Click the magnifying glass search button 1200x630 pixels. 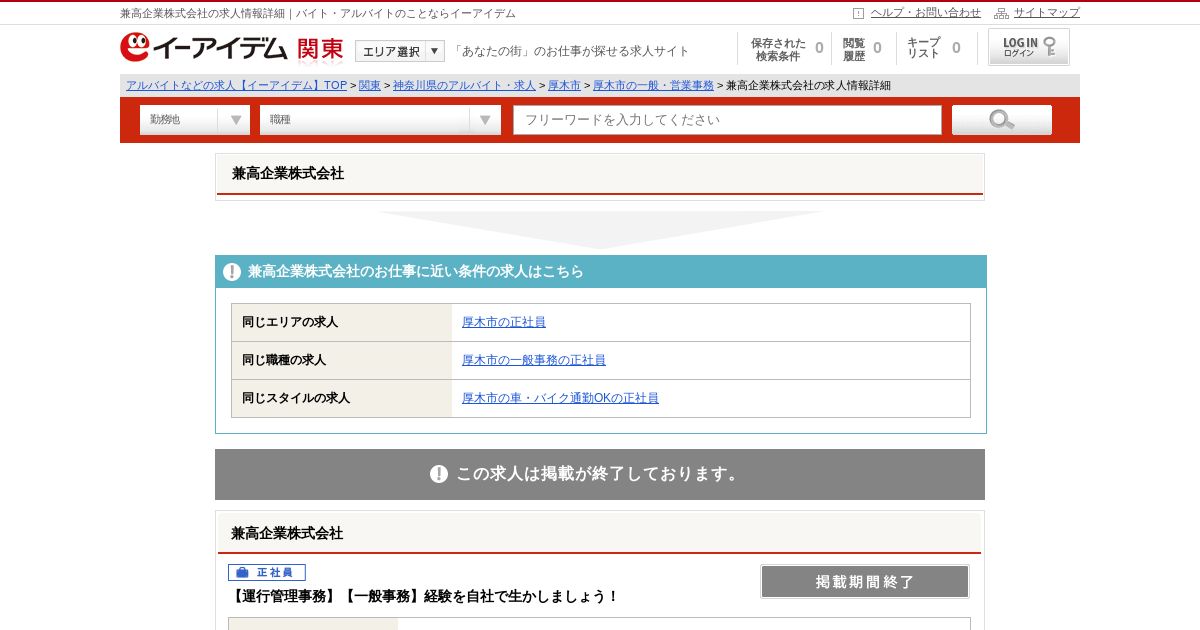click(x=1001, y=120)
